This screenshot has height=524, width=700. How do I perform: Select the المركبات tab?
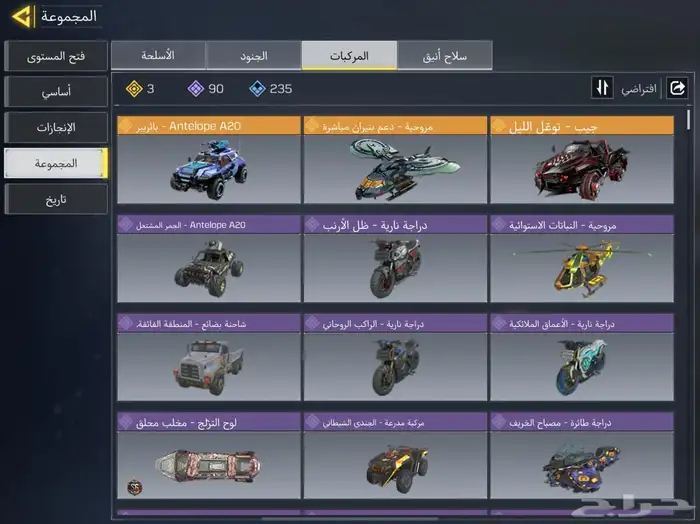point(349,55)
